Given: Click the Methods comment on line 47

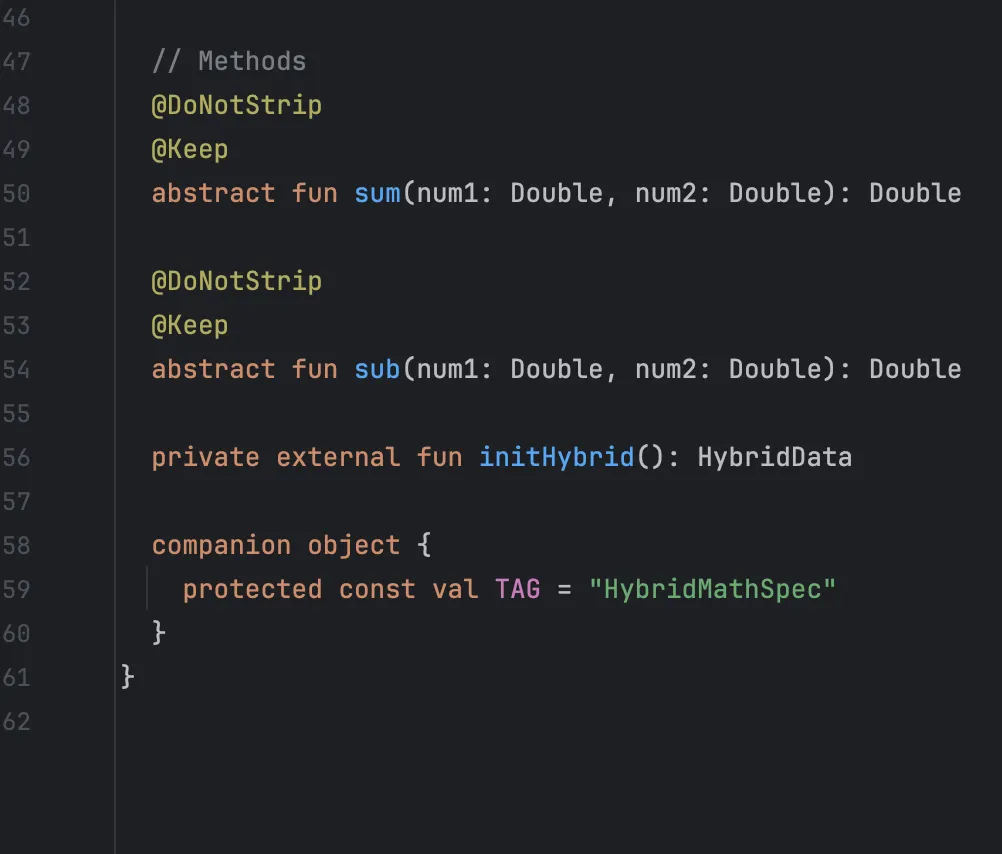Looking at the screenshot, I should [229, 61].
